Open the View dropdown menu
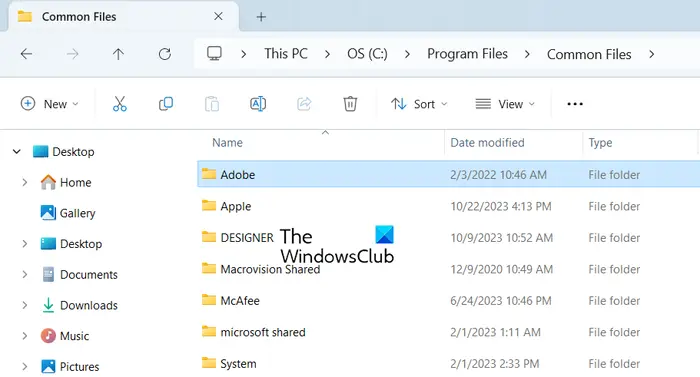 [x=505, y=104]
